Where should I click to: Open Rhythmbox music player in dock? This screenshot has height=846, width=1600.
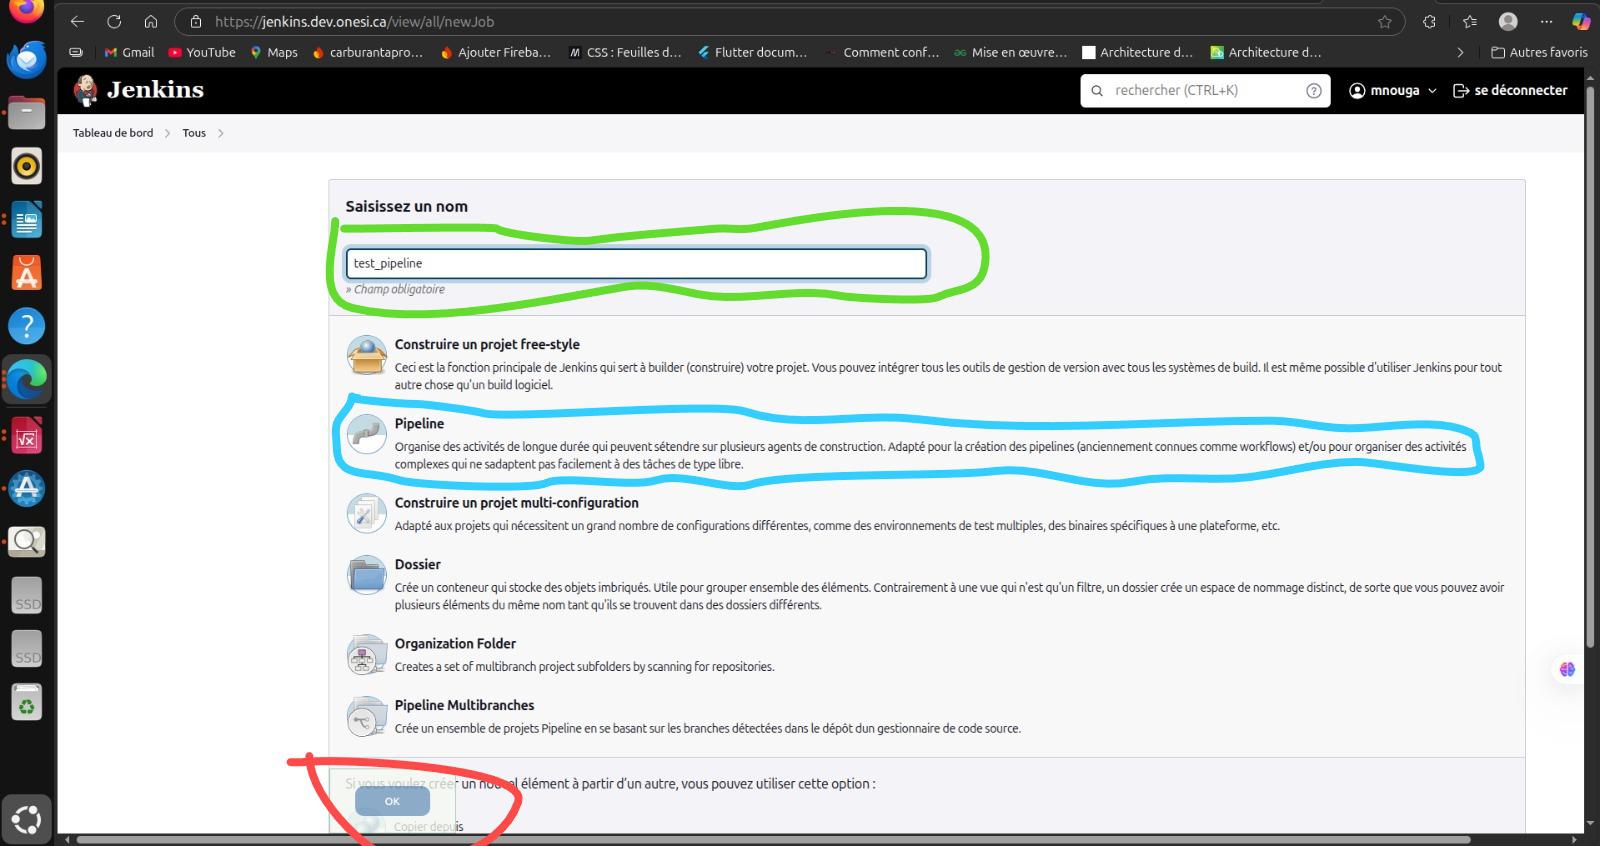27,166
